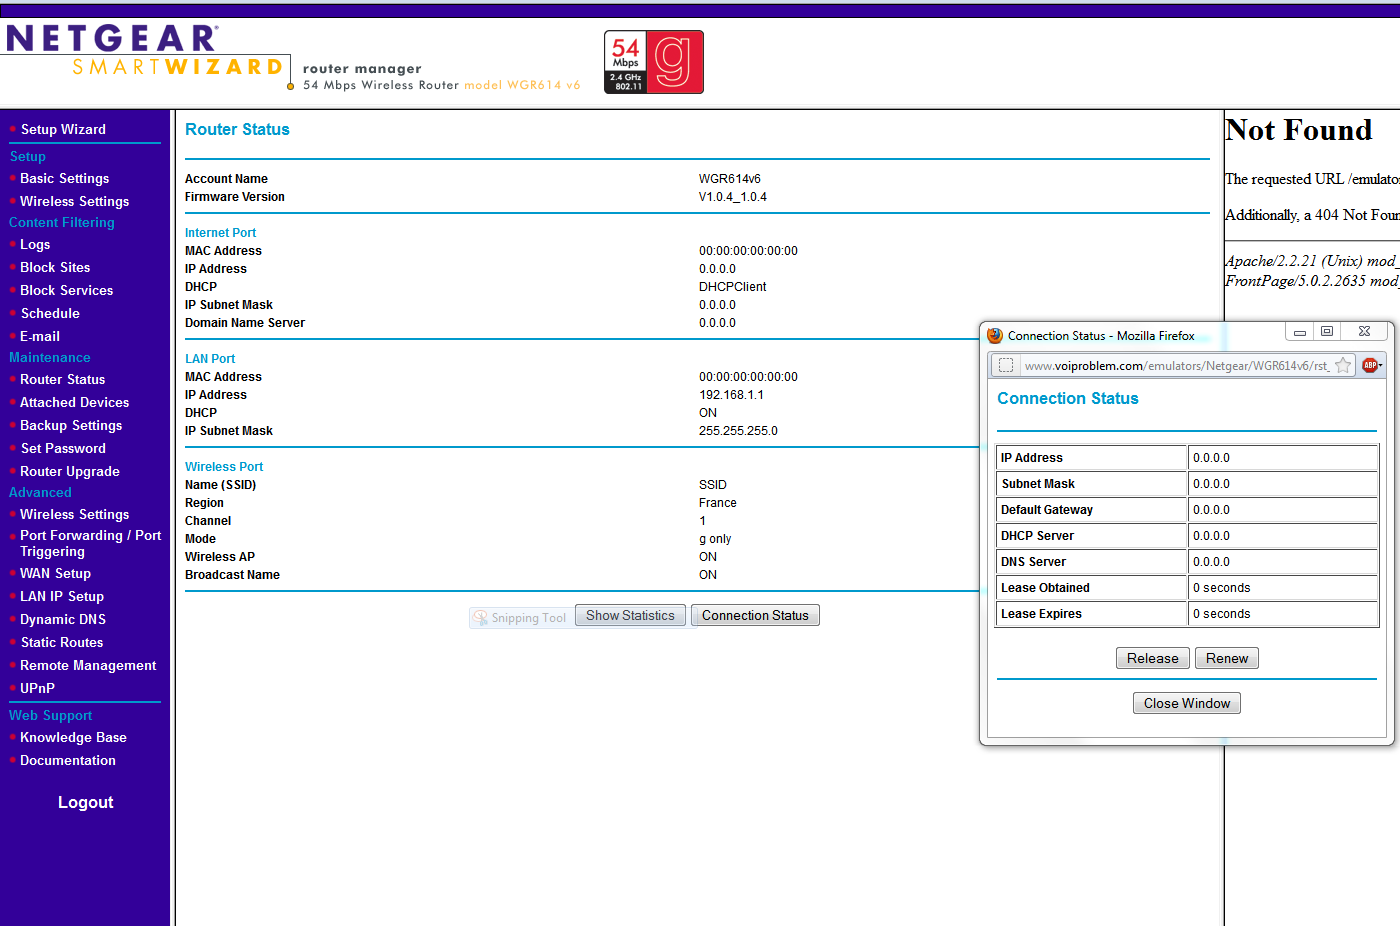Open the Set Password page

pyautogui.click(x=63, y=449)
